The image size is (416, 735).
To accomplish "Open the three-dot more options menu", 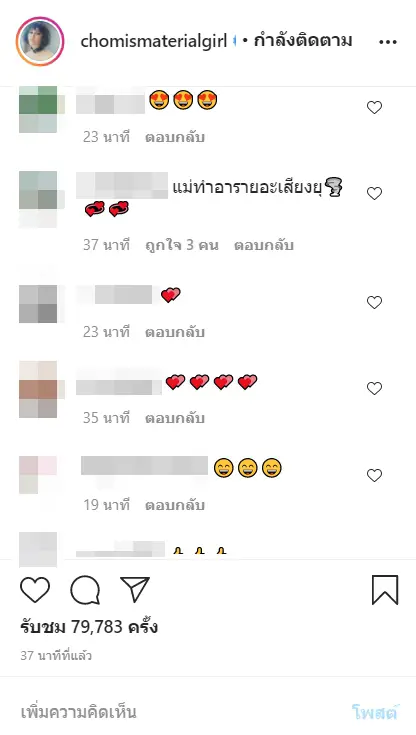I will tap(387, 42).
